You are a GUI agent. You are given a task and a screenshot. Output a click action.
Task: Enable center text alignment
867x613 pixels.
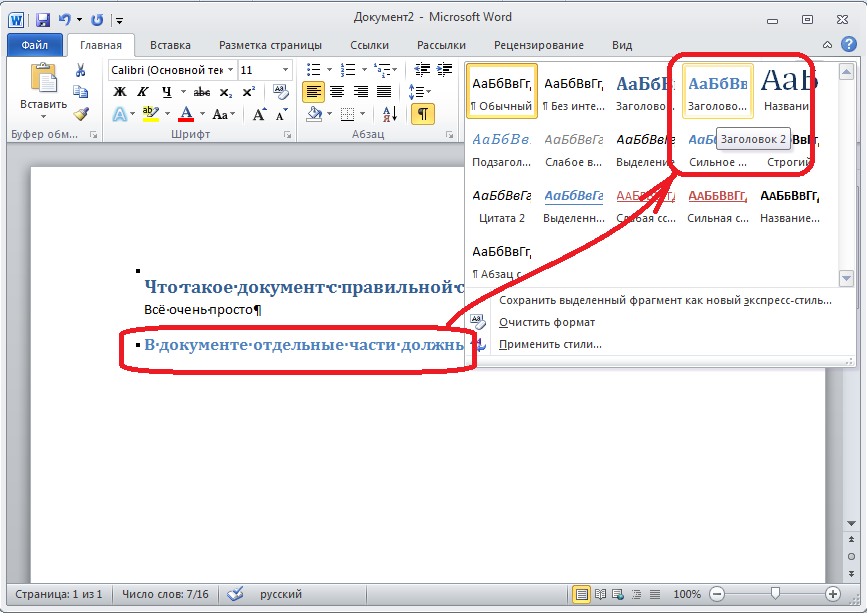[336, 92]
